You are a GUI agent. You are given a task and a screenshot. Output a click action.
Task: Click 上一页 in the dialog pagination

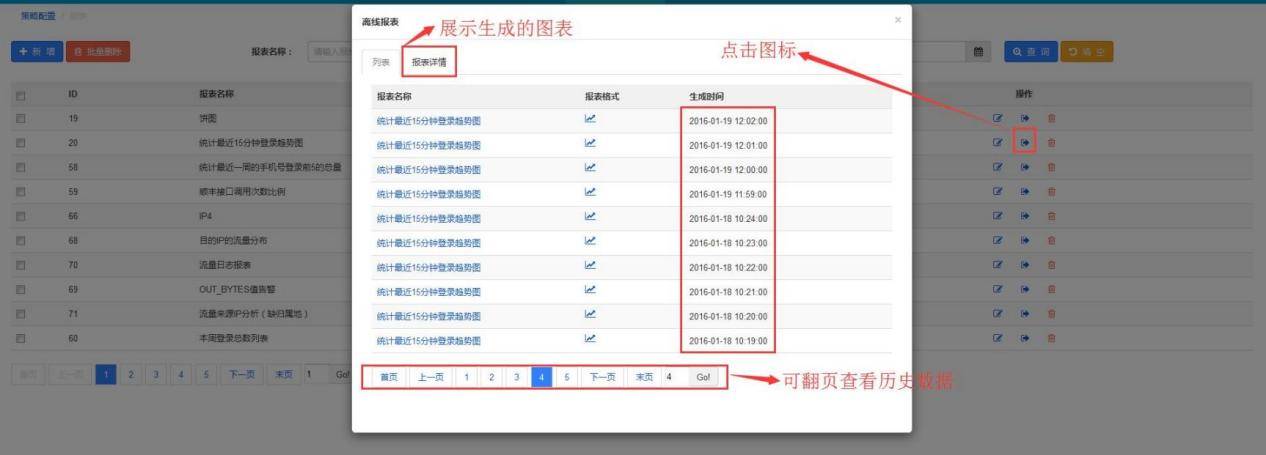tap(430, 378)
